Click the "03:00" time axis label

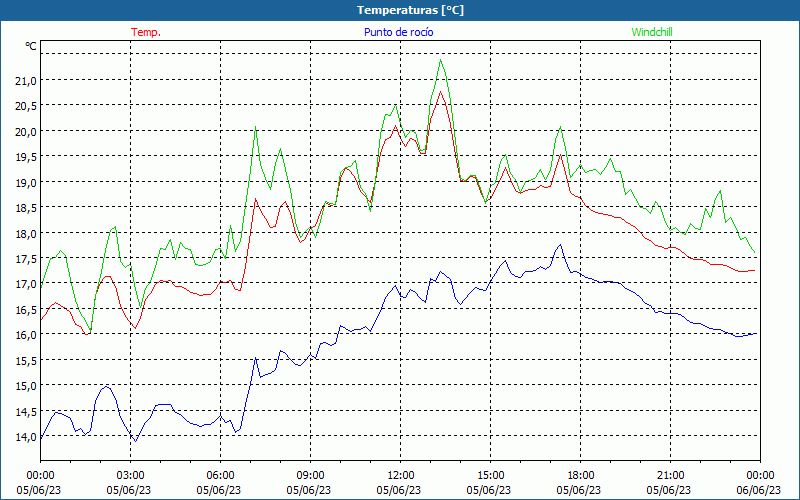coord(130,475)
